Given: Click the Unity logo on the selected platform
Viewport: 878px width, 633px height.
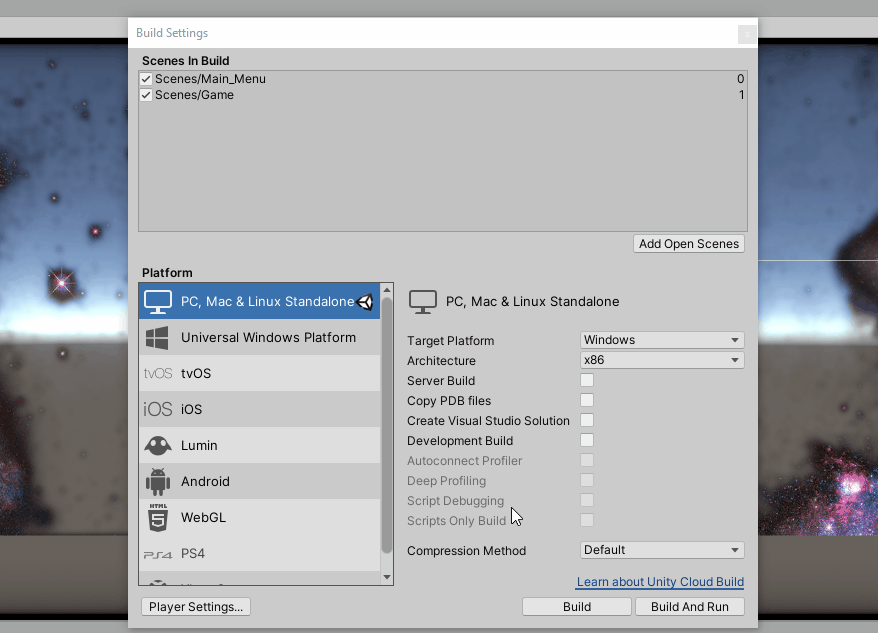Looking at the screenshot, I should 365,302.
